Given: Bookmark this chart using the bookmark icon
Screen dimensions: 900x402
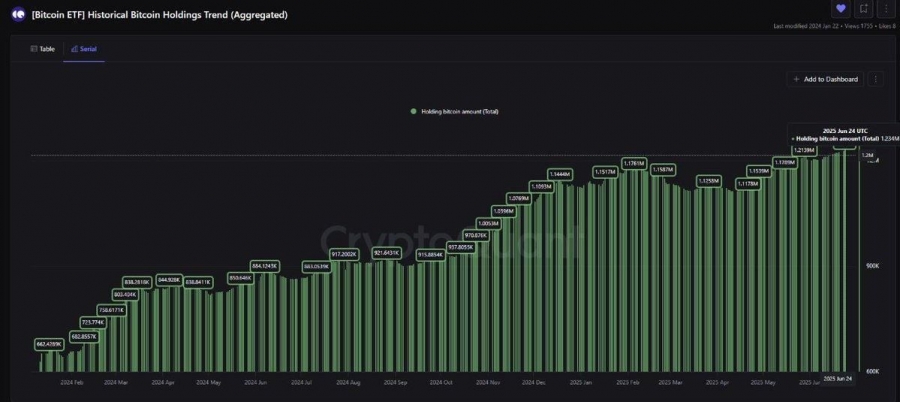Looking at the screenshot, I should point(863,9).
